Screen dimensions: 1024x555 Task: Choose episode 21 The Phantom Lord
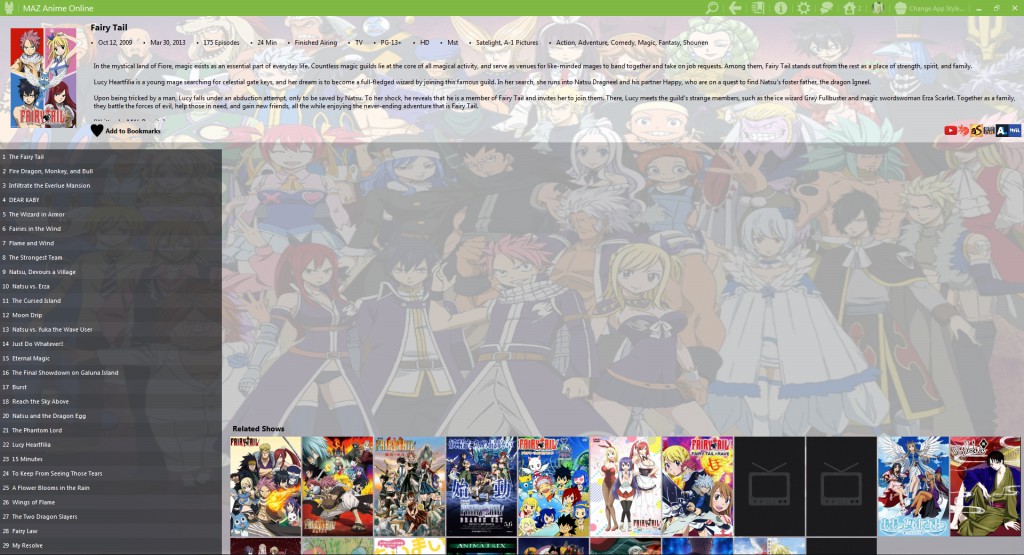[x=36, y=430]
